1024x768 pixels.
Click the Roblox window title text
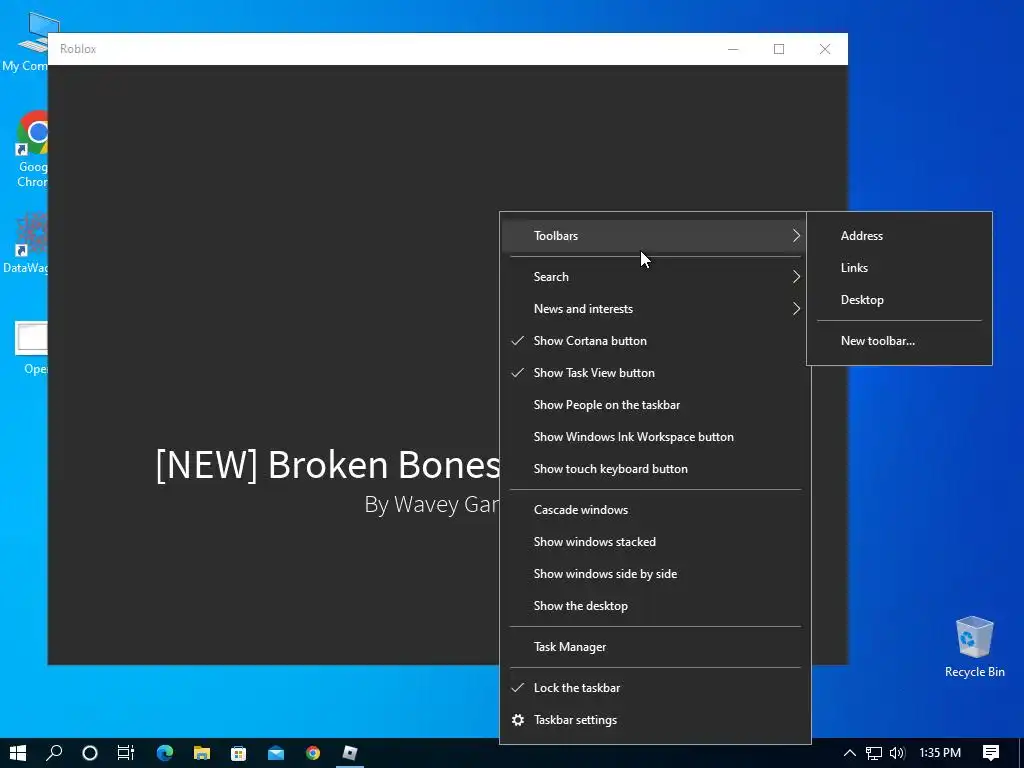coord(78,49)
